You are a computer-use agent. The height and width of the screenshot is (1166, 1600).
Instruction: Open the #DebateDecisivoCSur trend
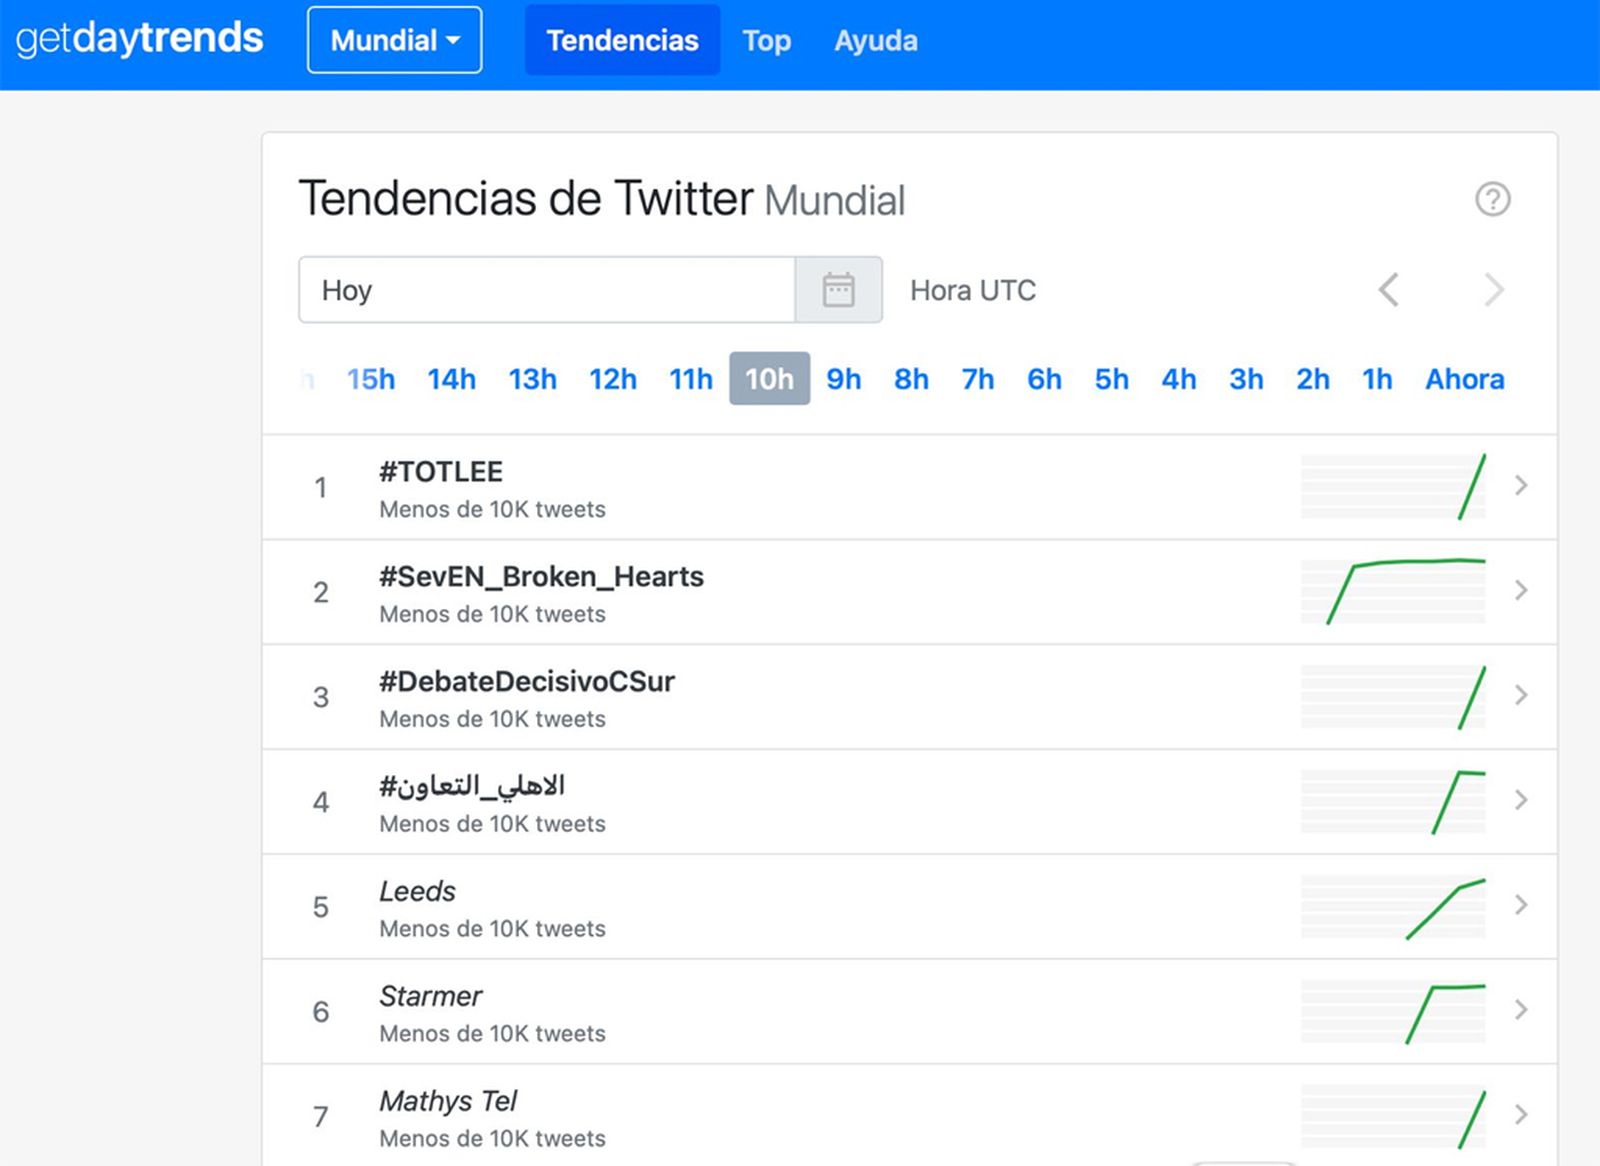click(527, 681)
